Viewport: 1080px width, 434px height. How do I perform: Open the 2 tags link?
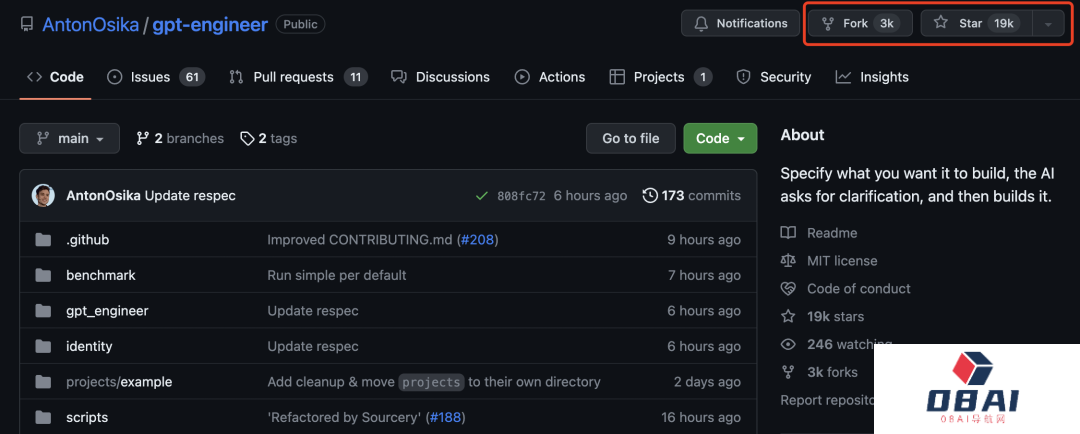point(269,139)
